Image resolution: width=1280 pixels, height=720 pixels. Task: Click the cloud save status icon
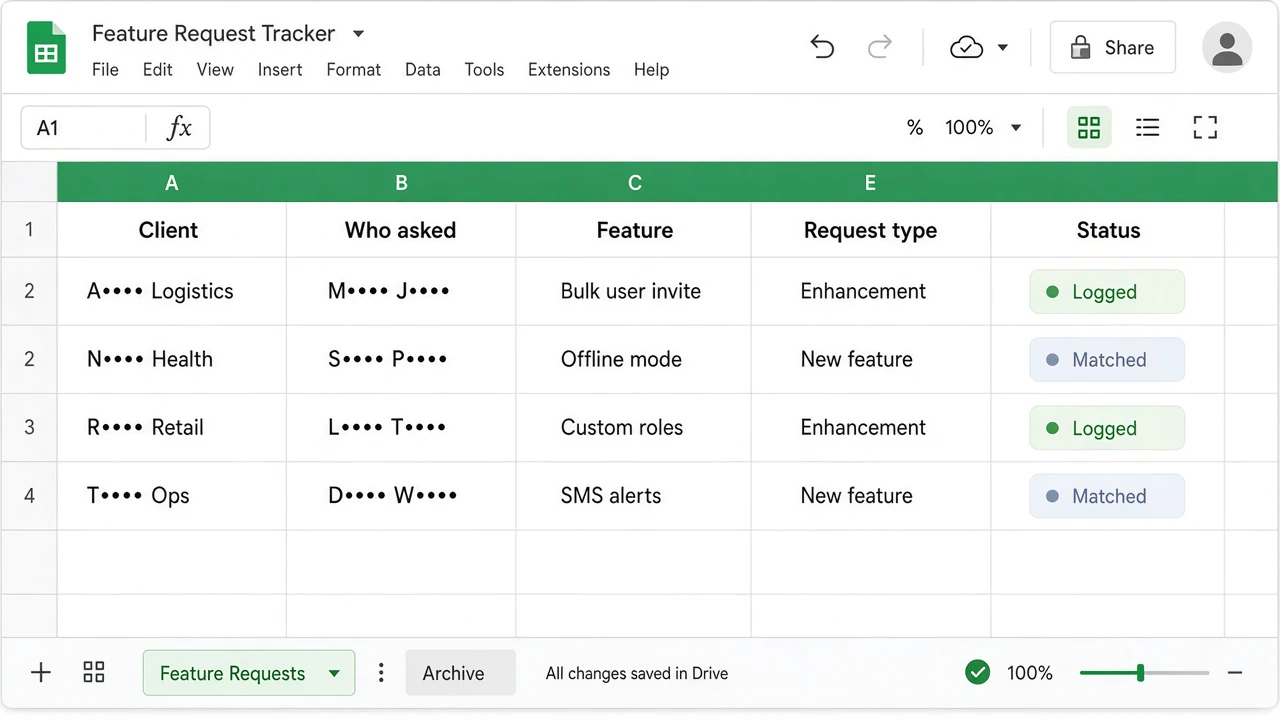pyautogui.click(x=966, y=47)
